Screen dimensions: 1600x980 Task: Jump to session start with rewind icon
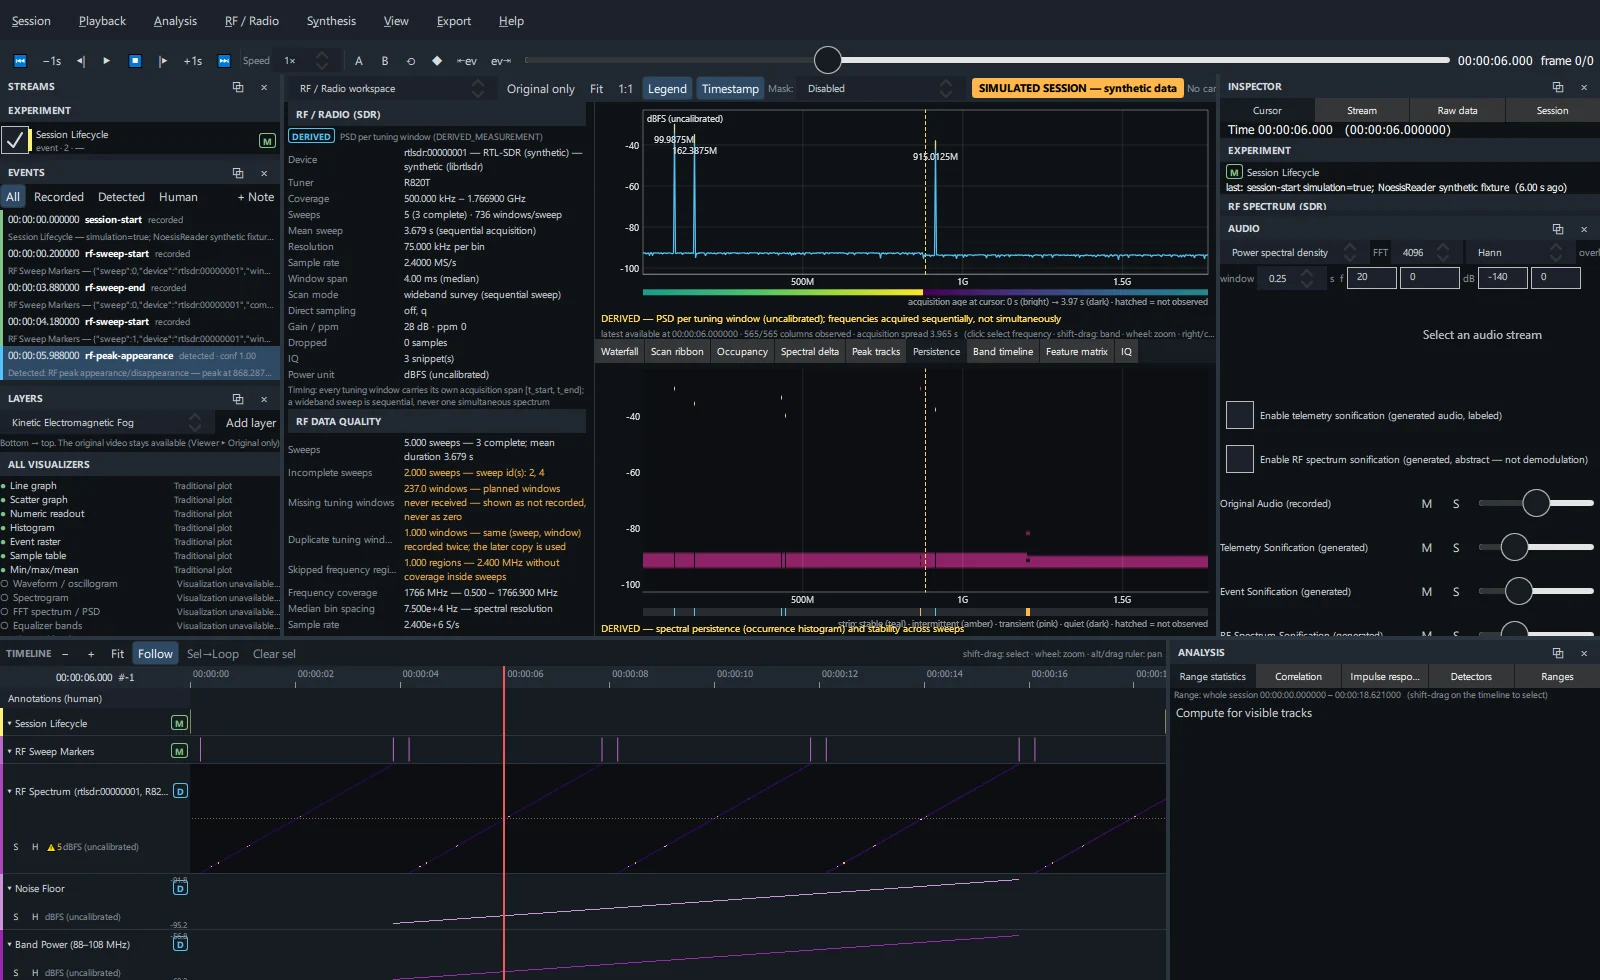click(20, 61)
